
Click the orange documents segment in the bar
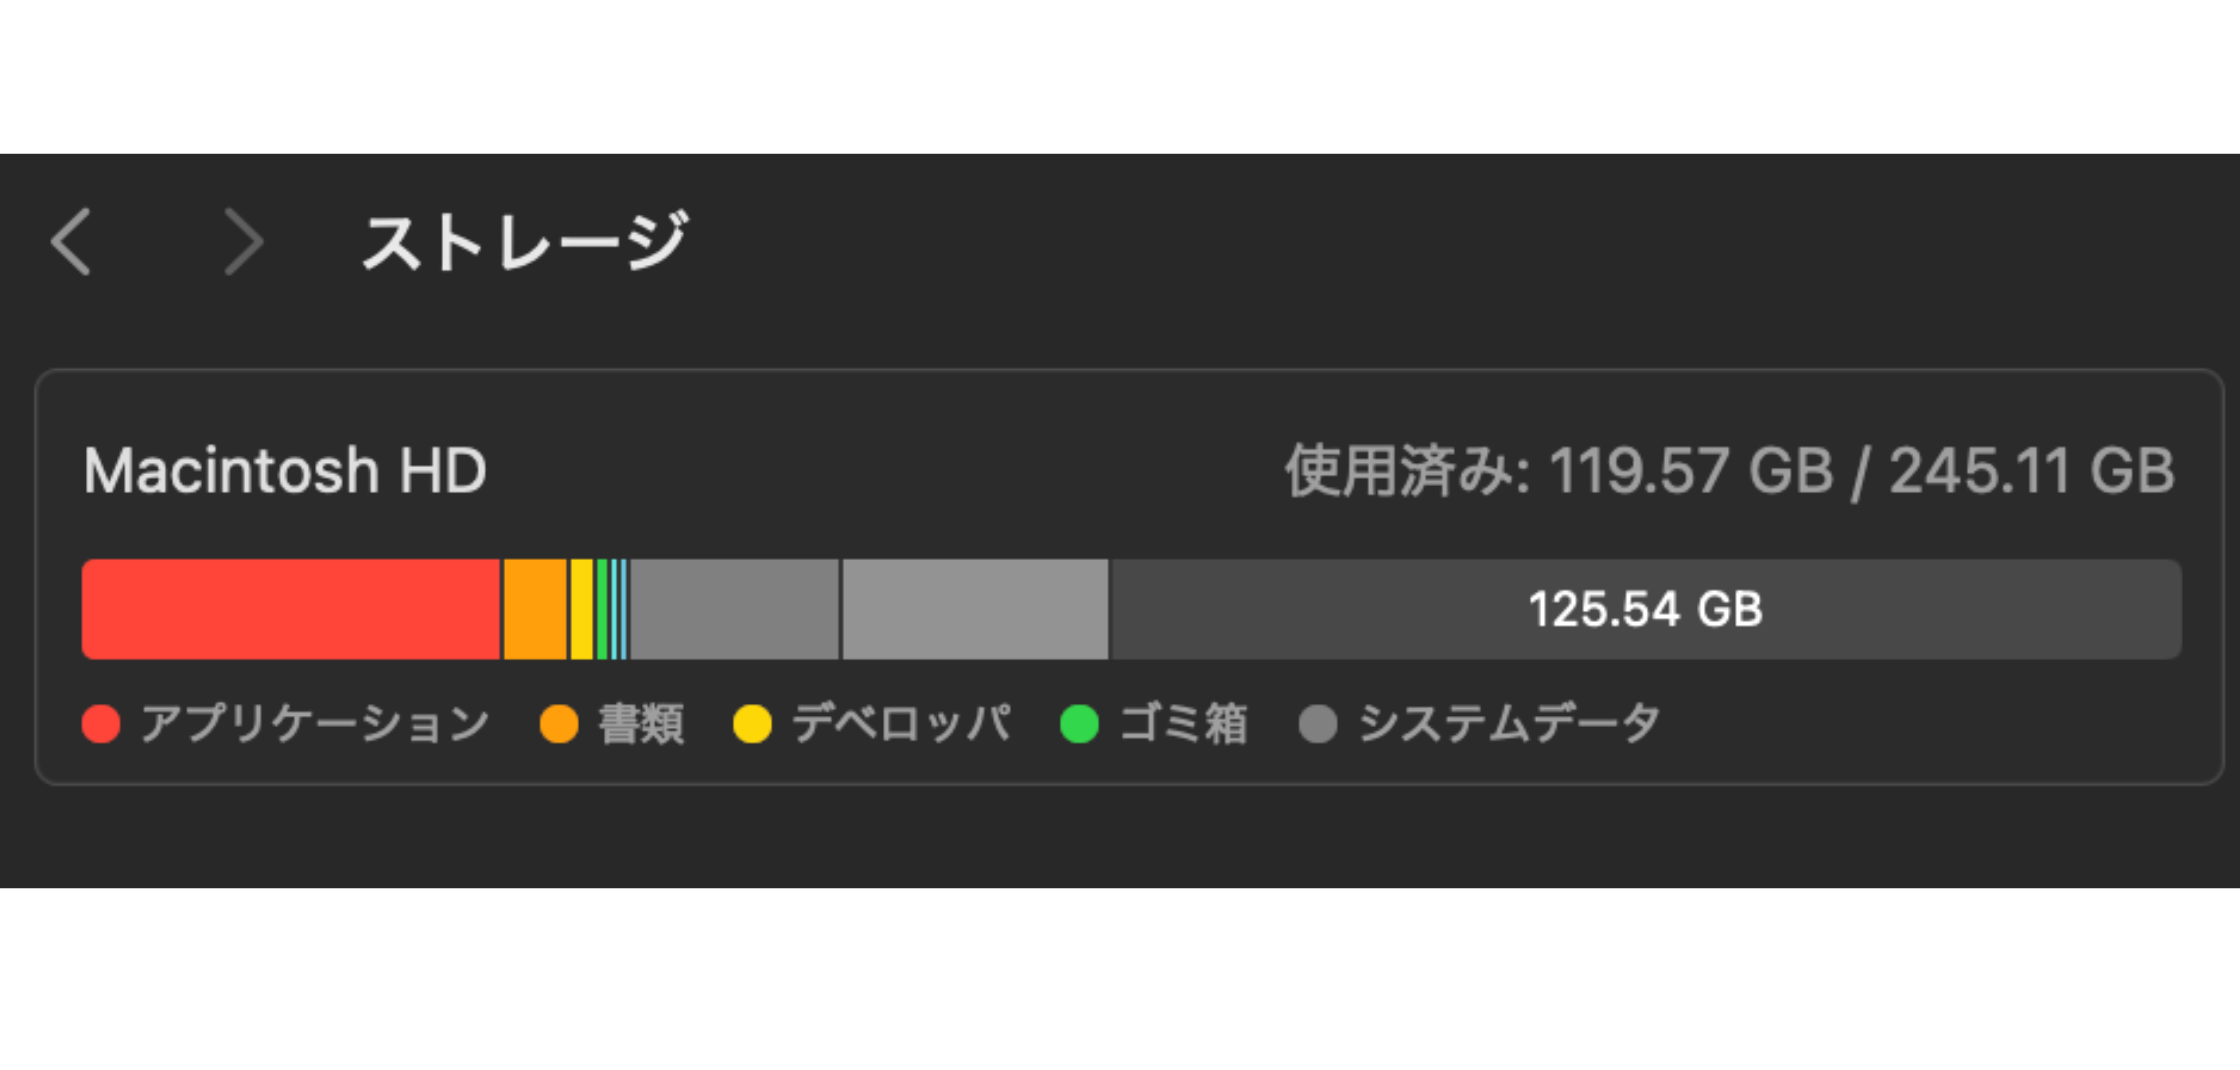coord(535,608)
